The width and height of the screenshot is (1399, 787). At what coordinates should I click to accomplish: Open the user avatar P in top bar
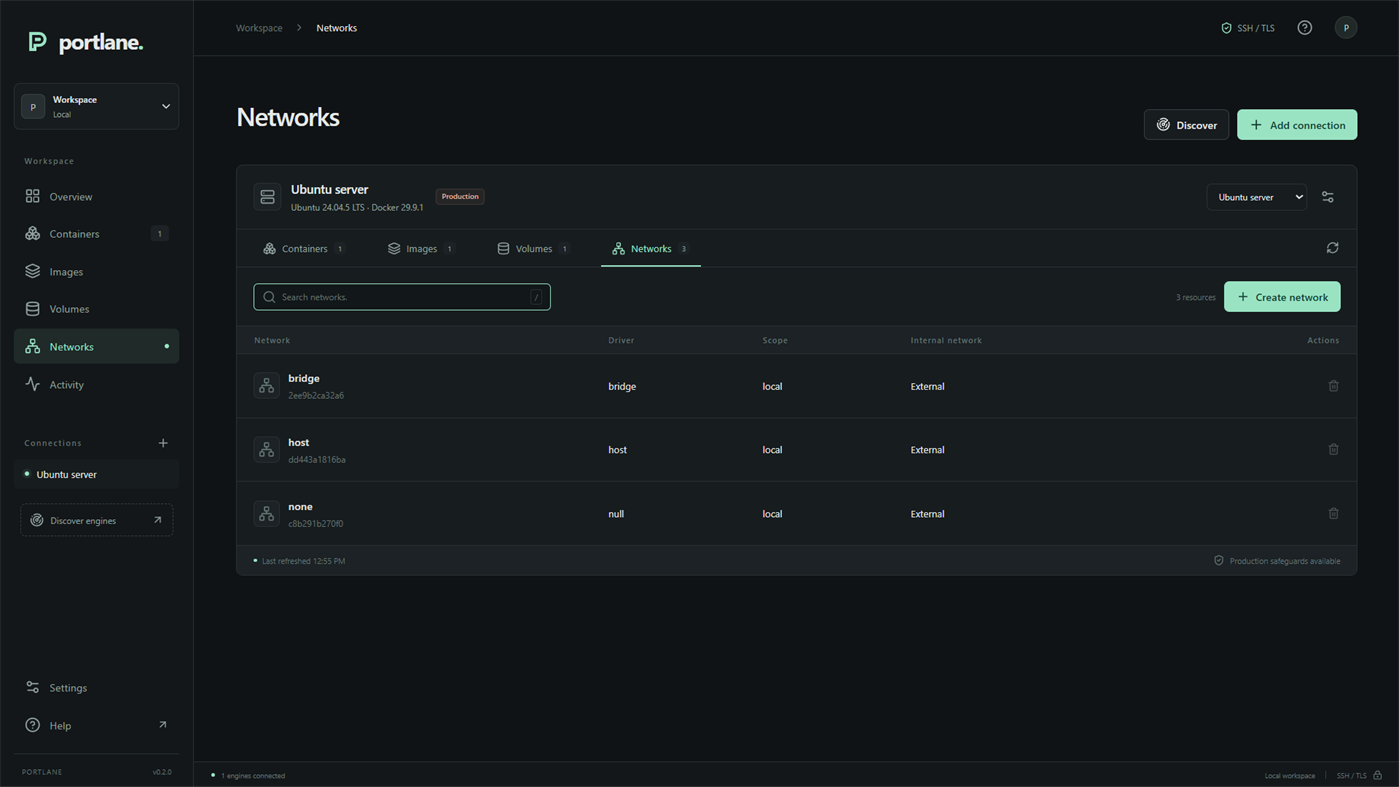pyautogui.click(x=1345, y=28)
